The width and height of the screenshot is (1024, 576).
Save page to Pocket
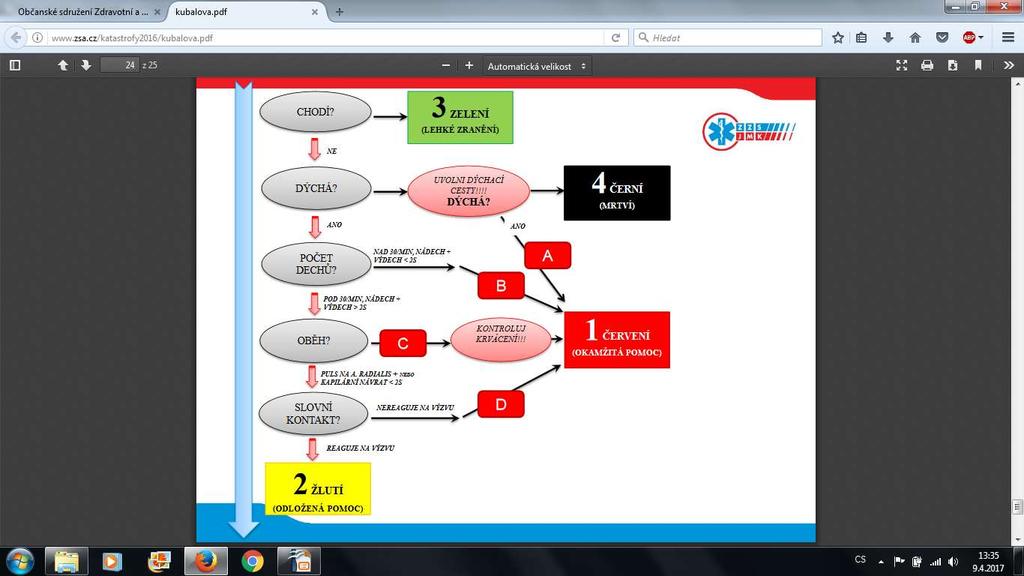coord(942,38)
